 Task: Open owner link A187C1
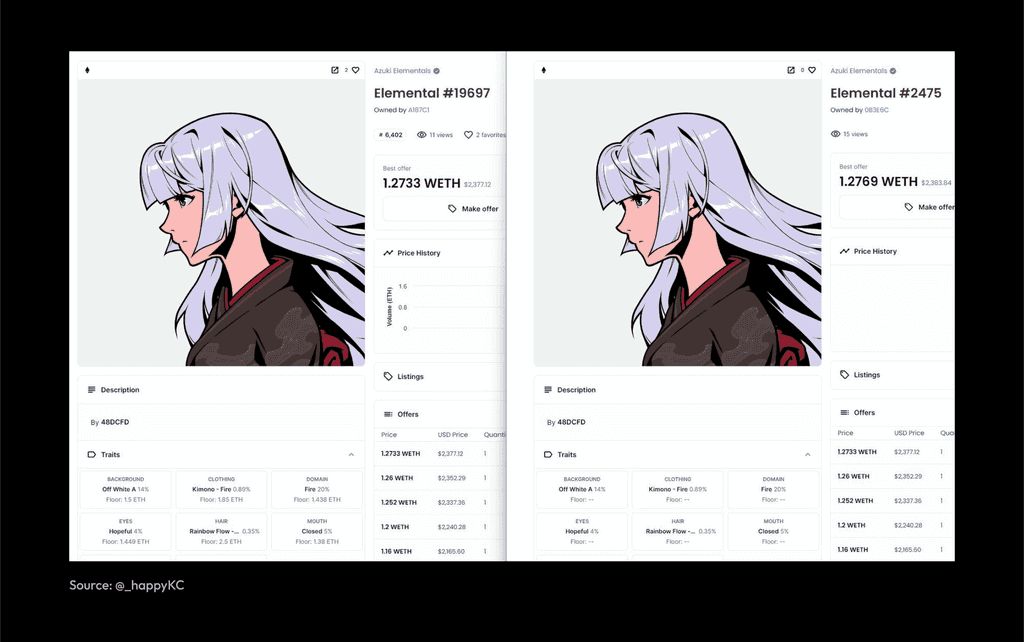419,110
